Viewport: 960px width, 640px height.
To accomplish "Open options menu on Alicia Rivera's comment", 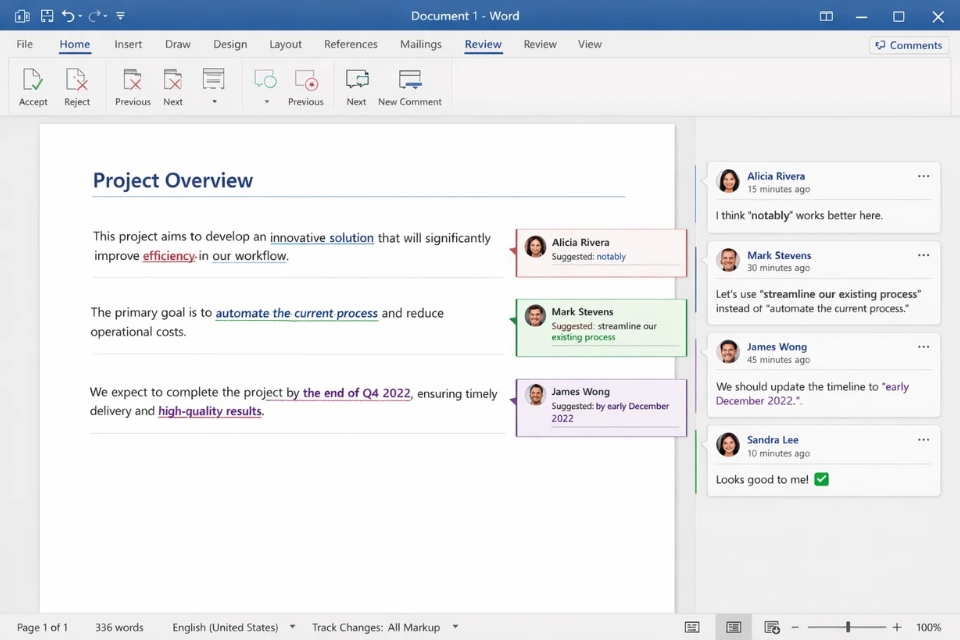I will [x=923, y=175].
